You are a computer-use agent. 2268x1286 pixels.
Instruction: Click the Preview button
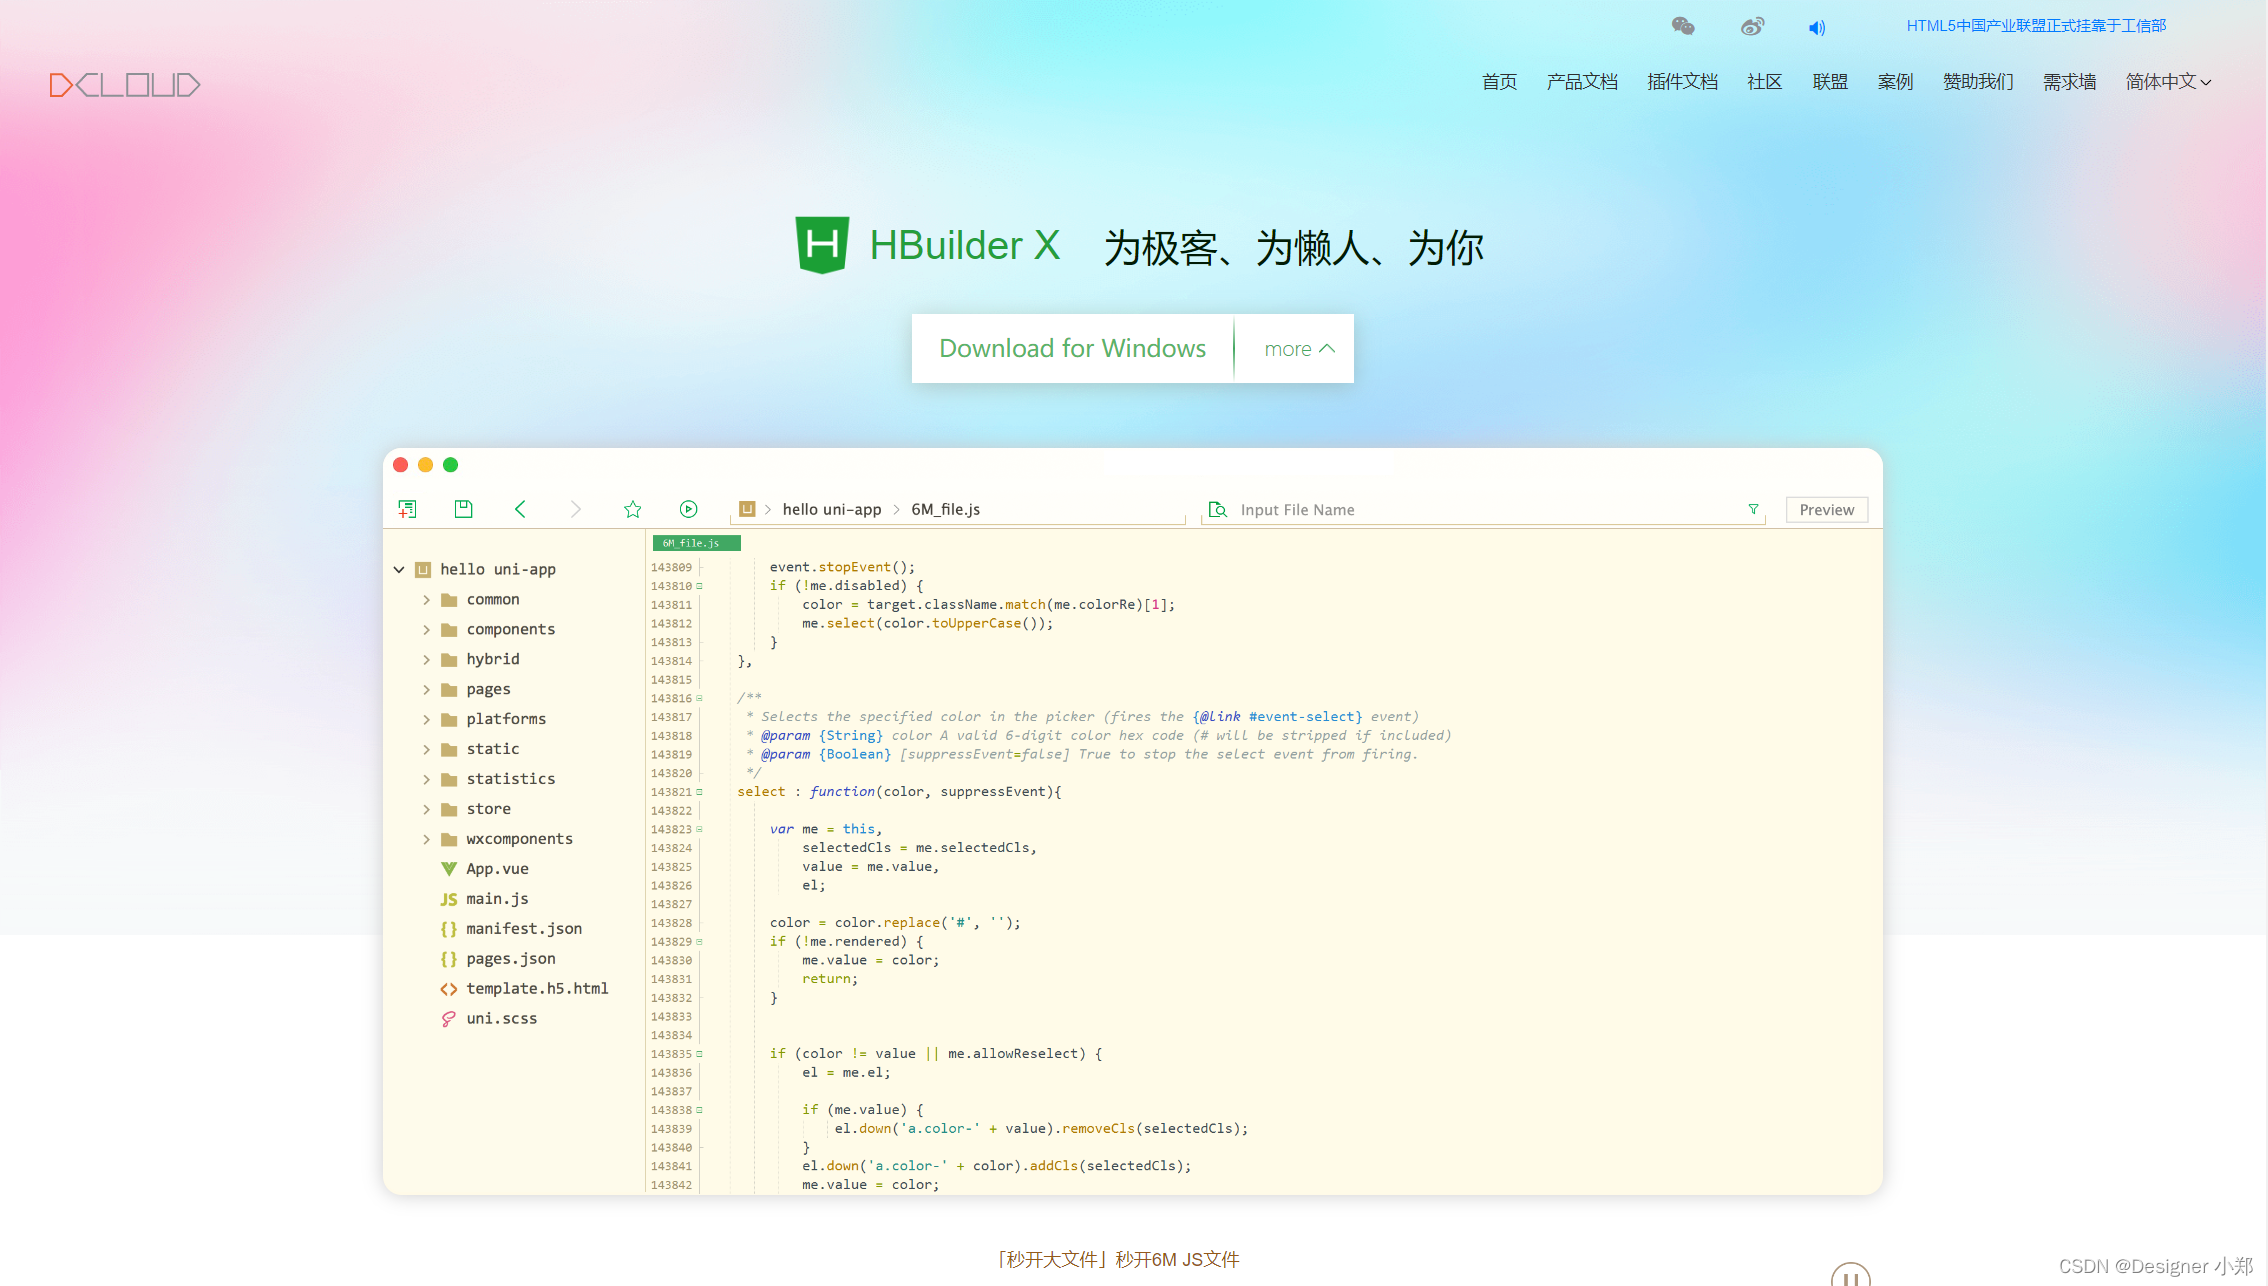[x=1826, y=510]
